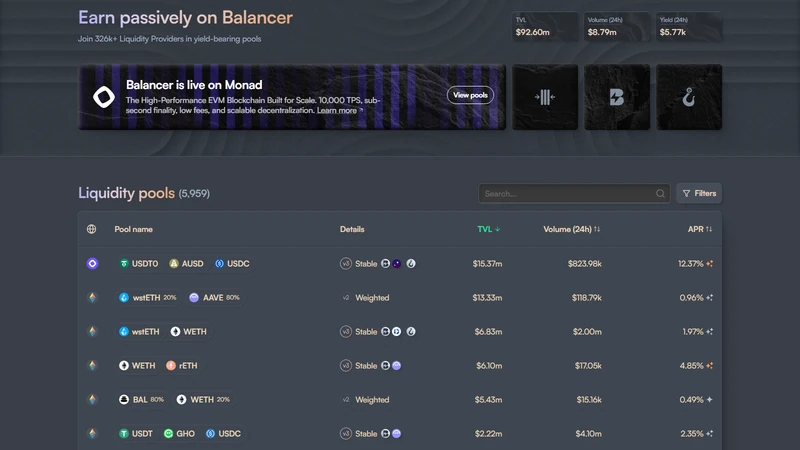Sort pools by TVL column
This screenshot has height=450, width=800.
coord(489,229)
